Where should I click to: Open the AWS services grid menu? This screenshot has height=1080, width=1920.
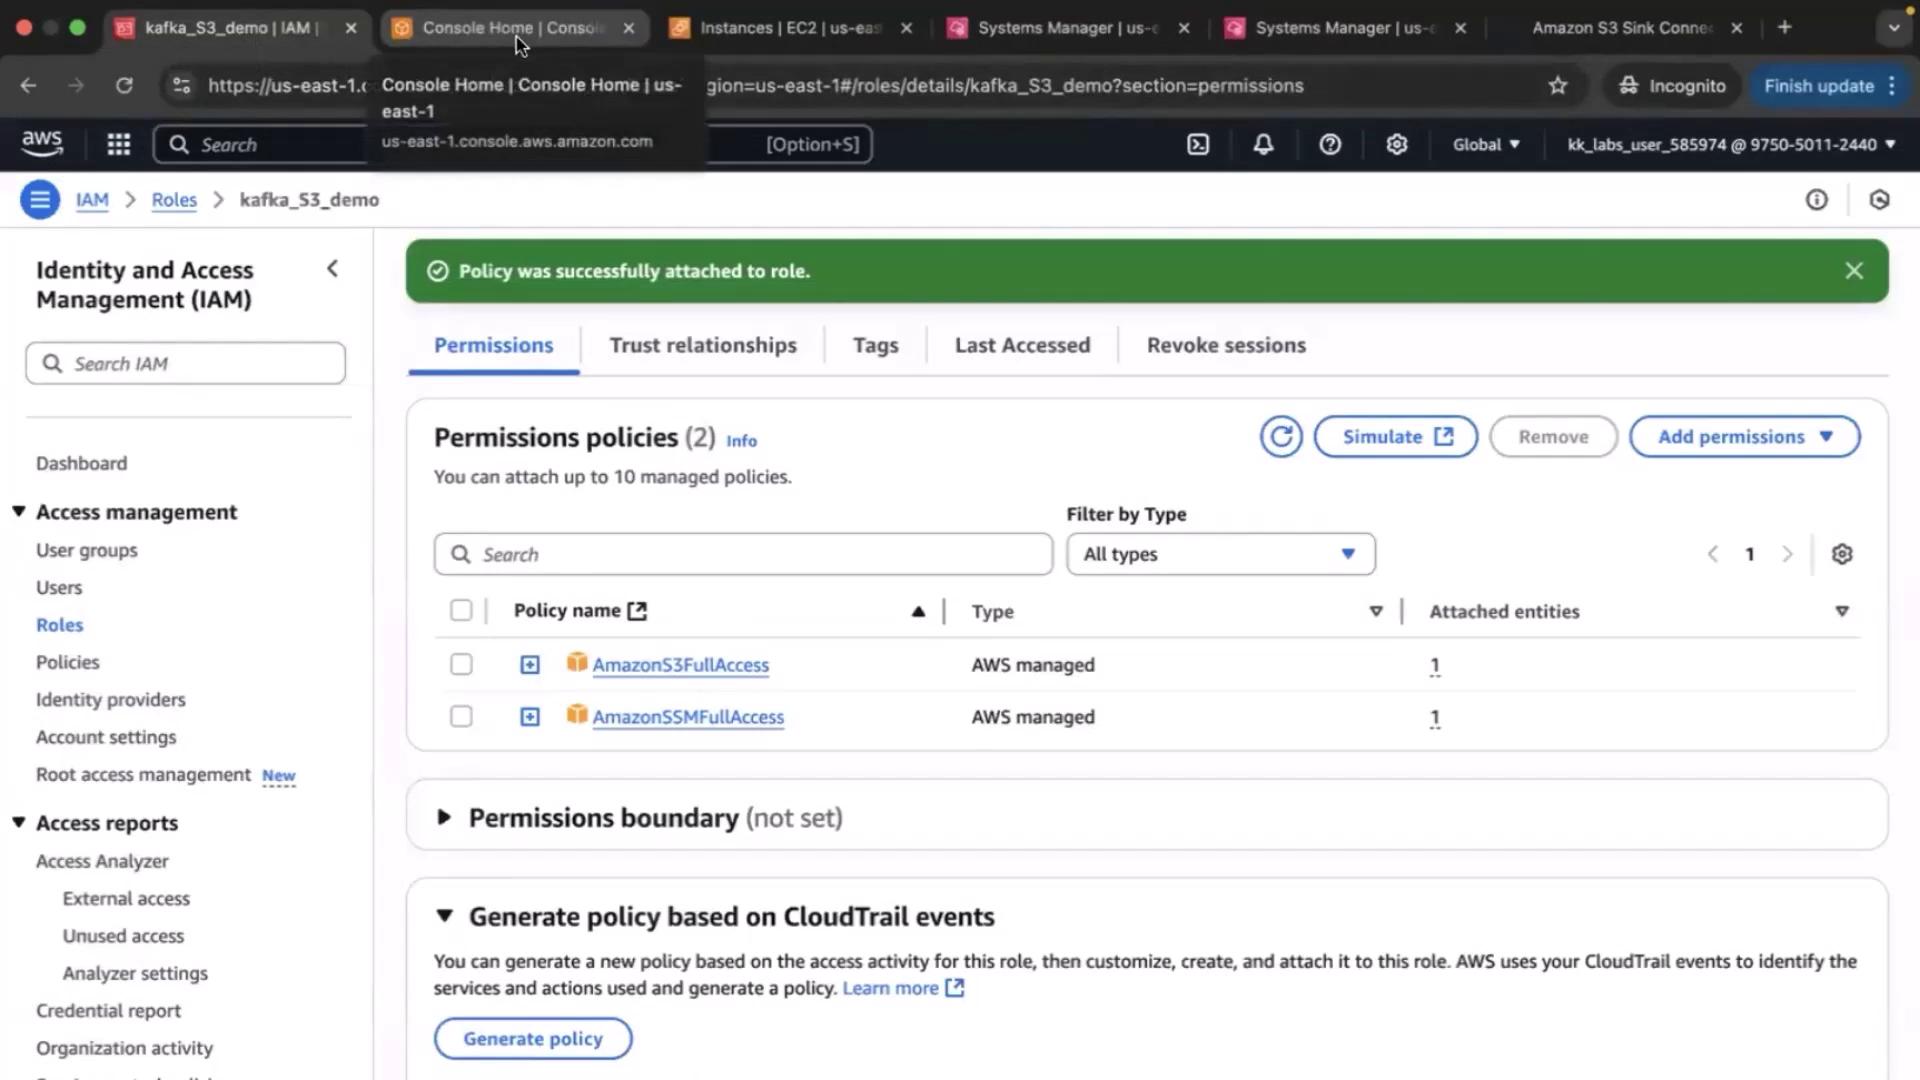119,144
